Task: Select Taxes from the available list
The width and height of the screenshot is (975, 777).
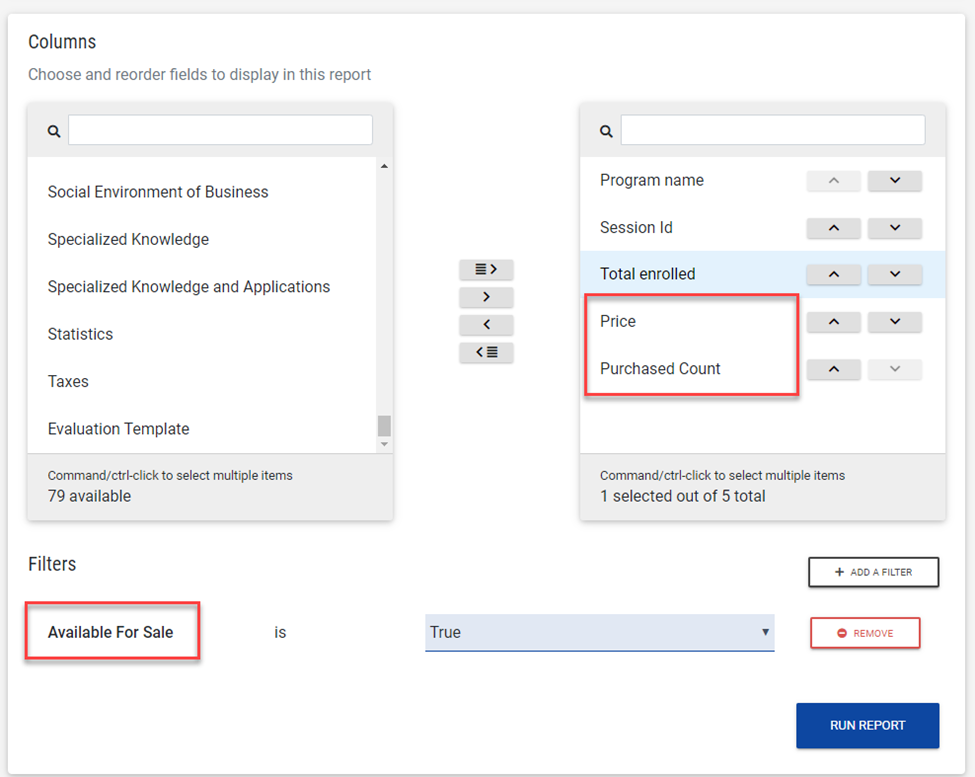Action: point(68,382)
